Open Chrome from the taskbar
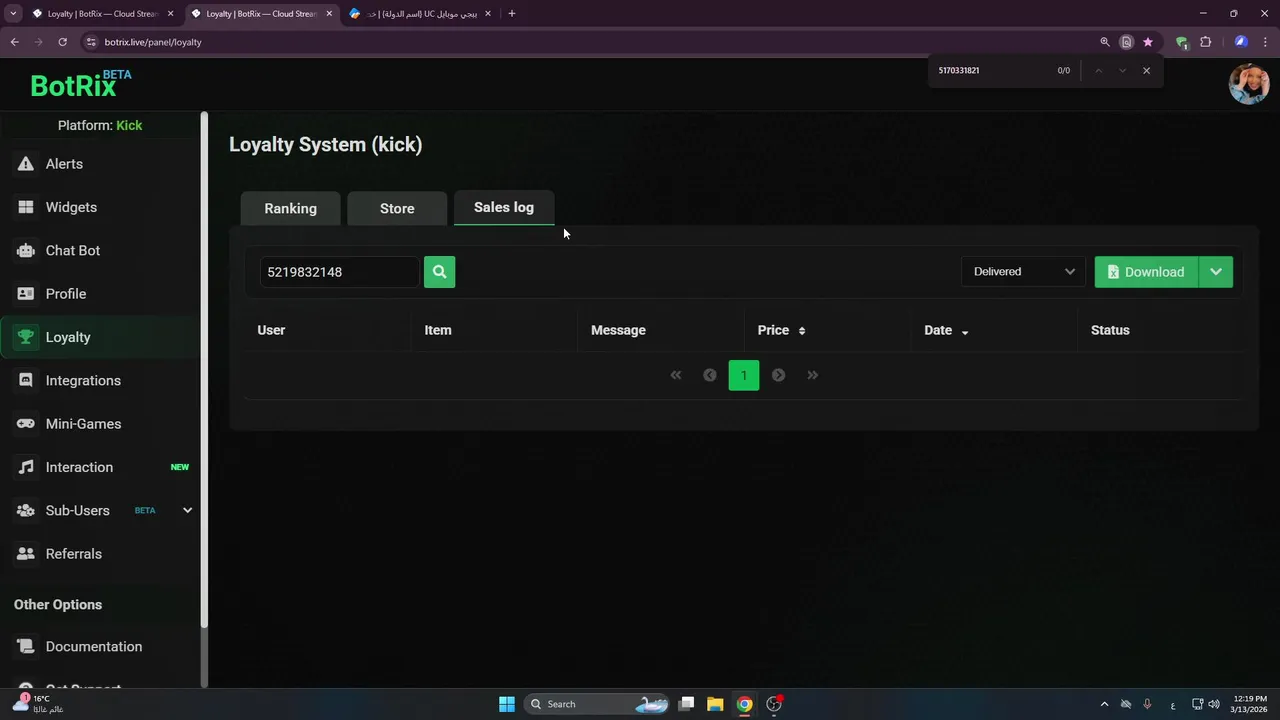This screenshot has height=720, width=1280. pyautogui.click(x=744, y=704)
